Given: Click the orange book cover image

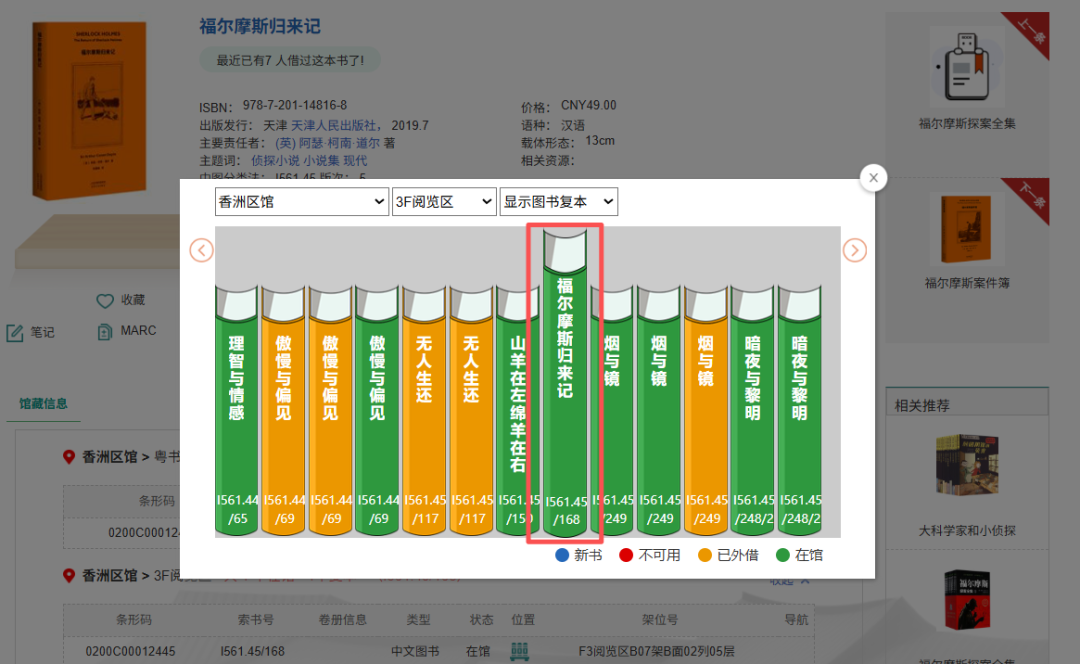Looking at the screenshot, I should [90, 110].
